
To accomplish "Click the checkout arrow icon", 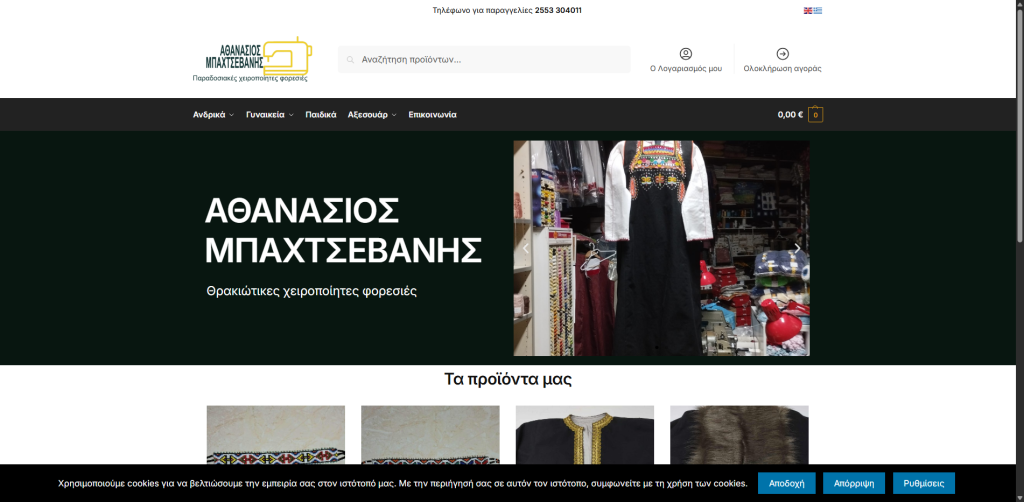I will 782,54.
